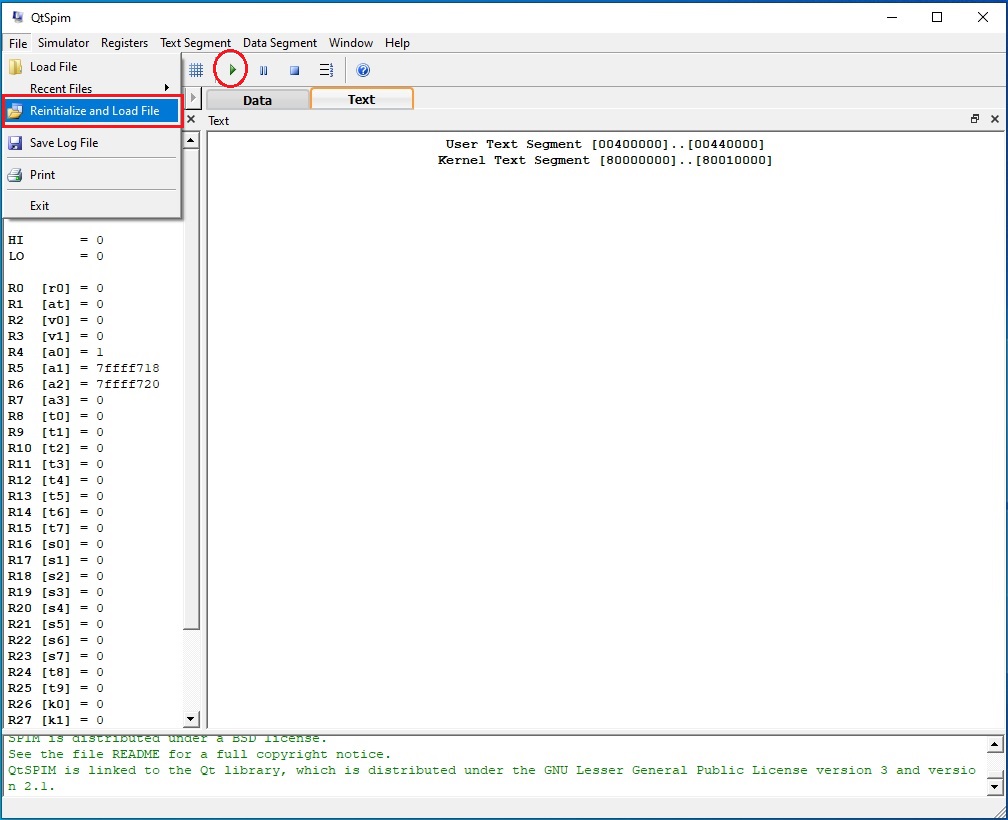Click the Single Step toolbar icon

327,70
